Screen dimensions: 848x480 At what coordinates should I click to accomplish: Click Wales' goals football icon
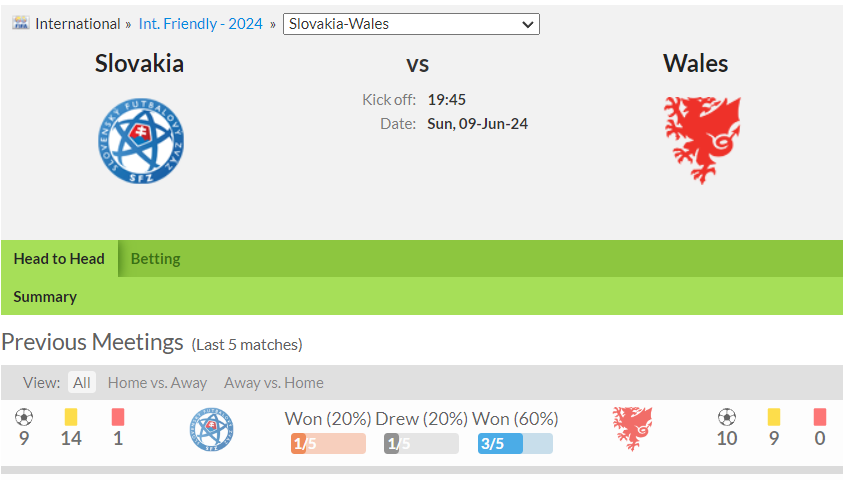tap(727, 417)
